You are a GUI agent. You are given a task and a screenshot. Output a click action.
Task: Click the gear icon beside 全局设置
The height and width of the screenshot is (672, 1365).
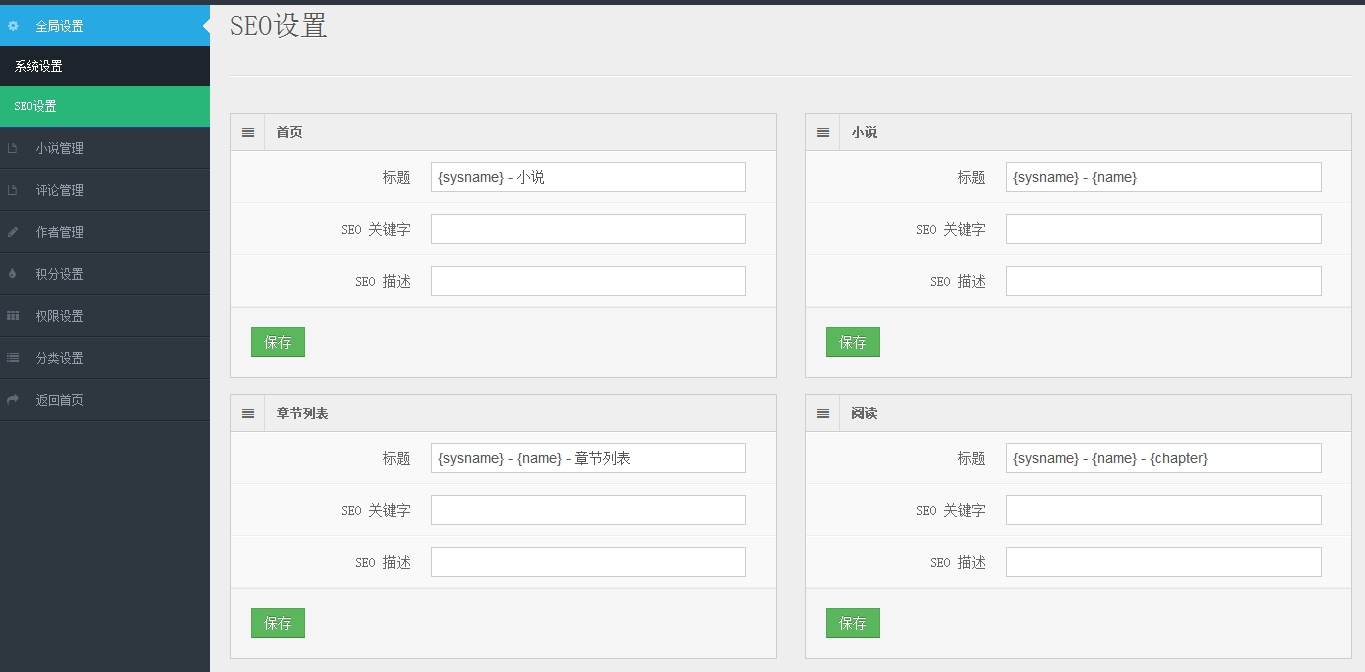[x=13, y=26]
